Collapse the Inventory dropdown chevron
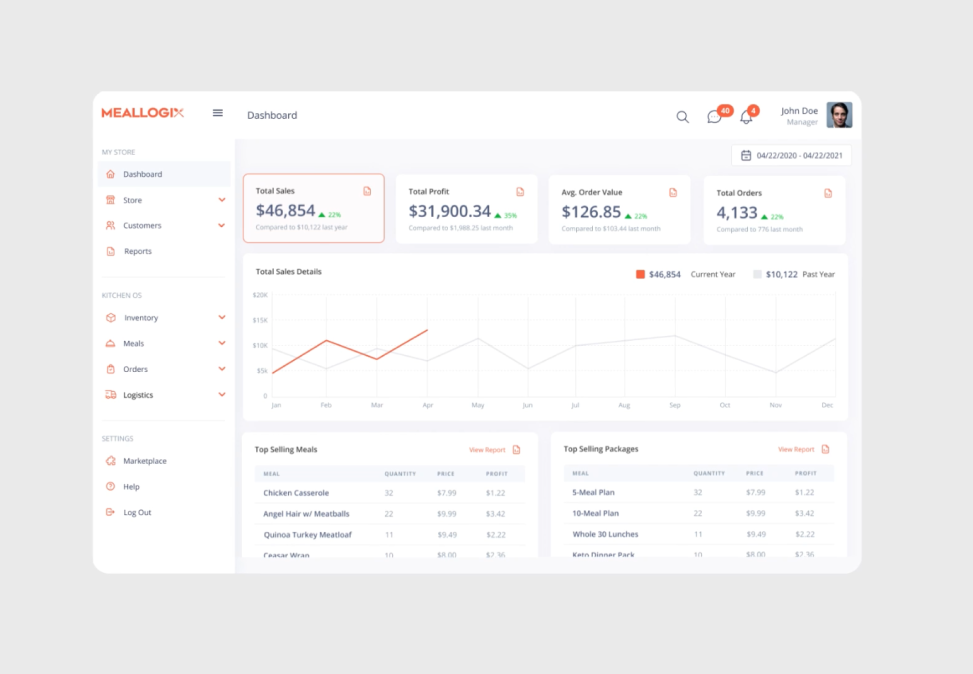Screen dimensions: 973x674 221,318
